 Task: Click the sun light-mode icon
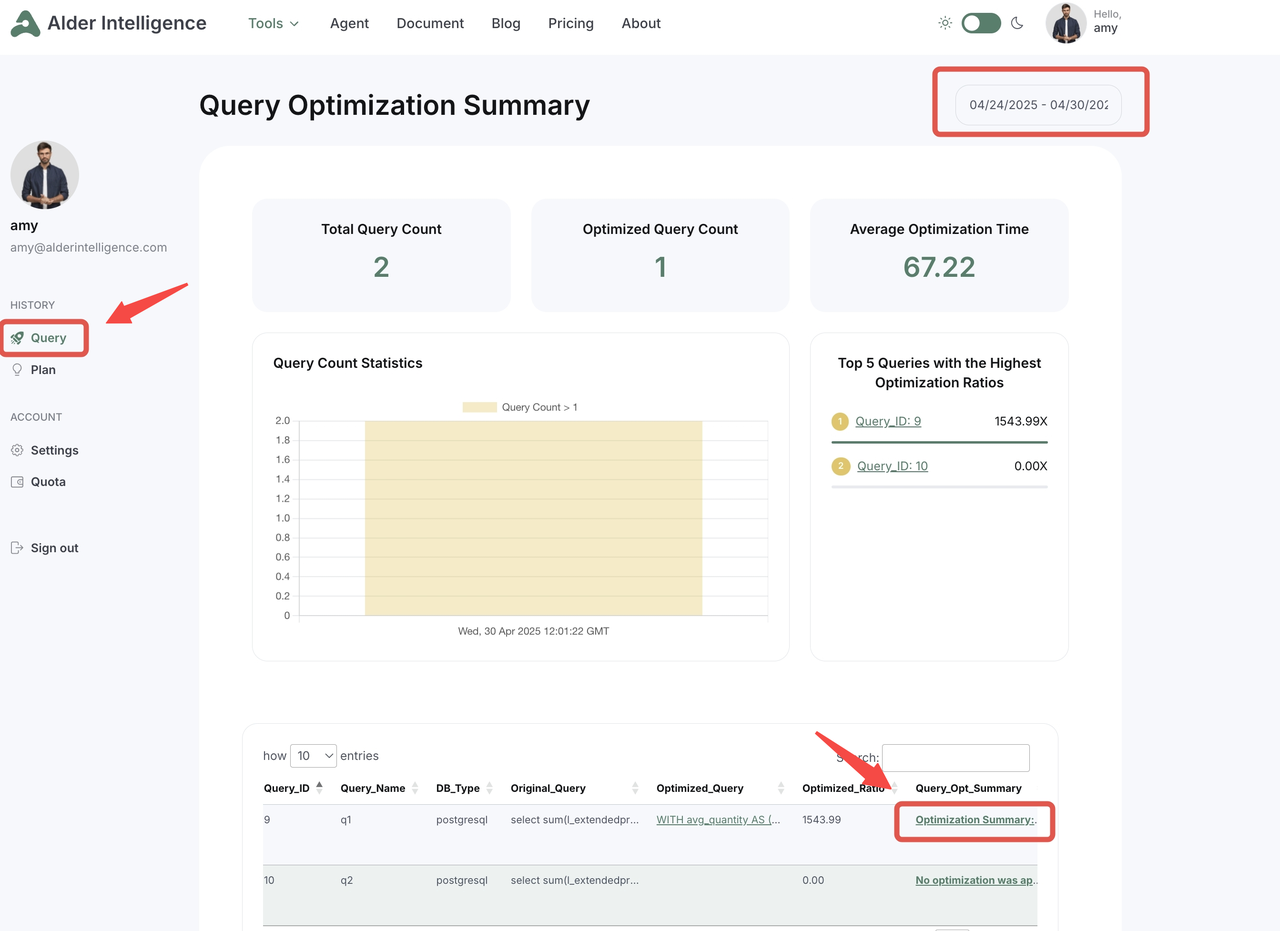(x=945, y=23)
